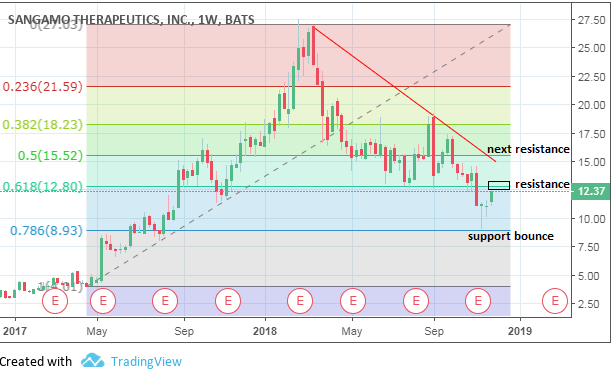Viewport: 611px width, 376px height.
Task: Click the 2017 time axis label
Action: coord(15,331)
